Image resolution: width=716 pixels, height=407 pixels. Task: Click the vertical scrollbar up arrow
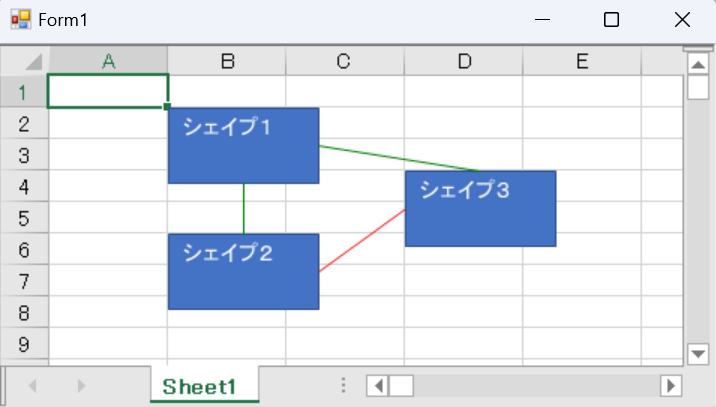click(698, 64)
